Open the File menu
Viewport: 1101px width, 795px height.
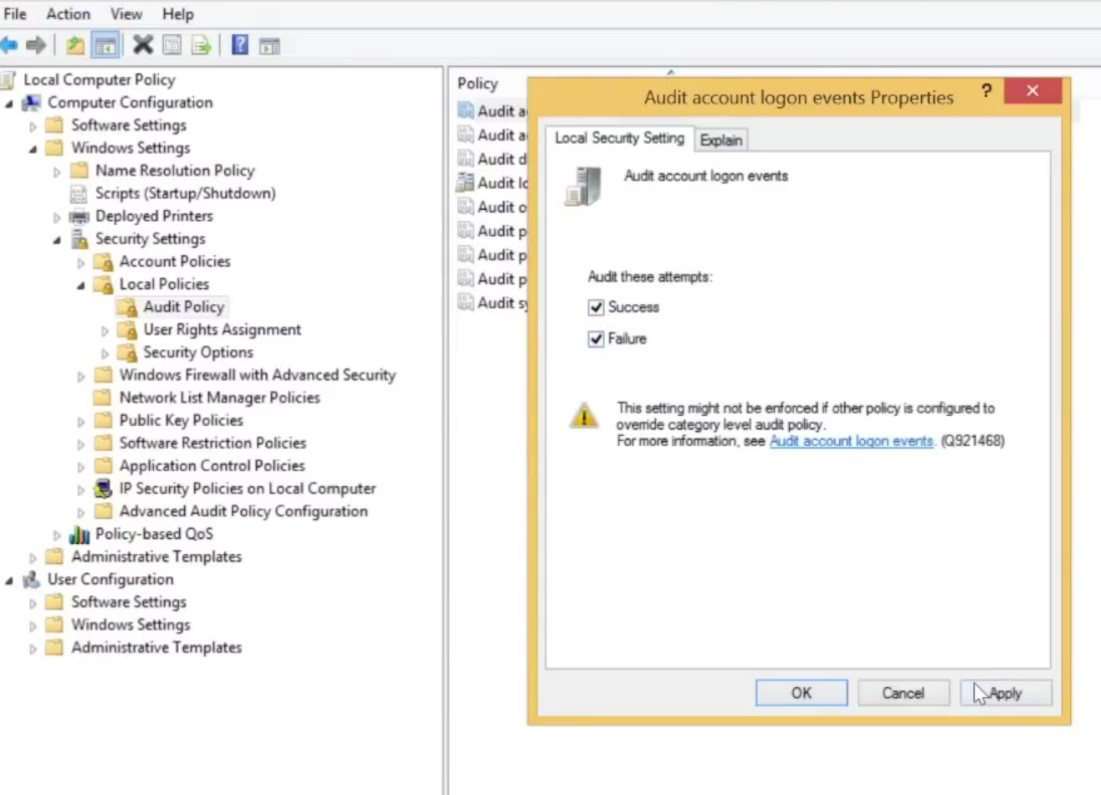(x=15, y=13)
